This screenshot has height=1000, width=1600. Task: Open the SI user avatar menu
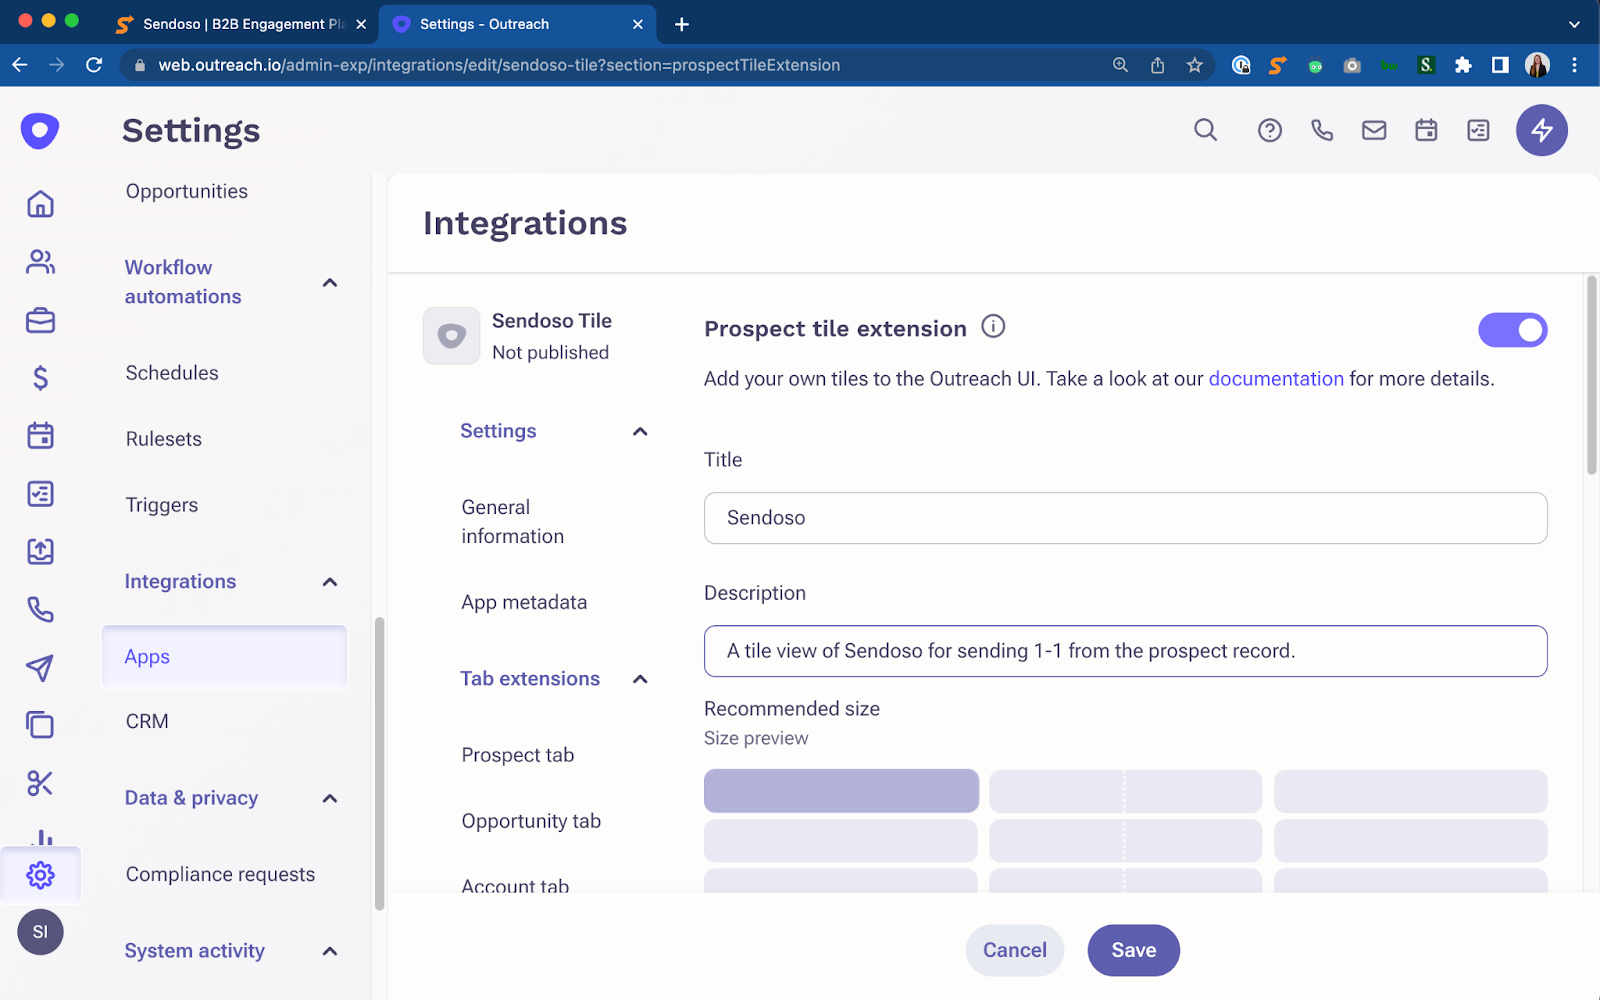(x=40, y=932)
